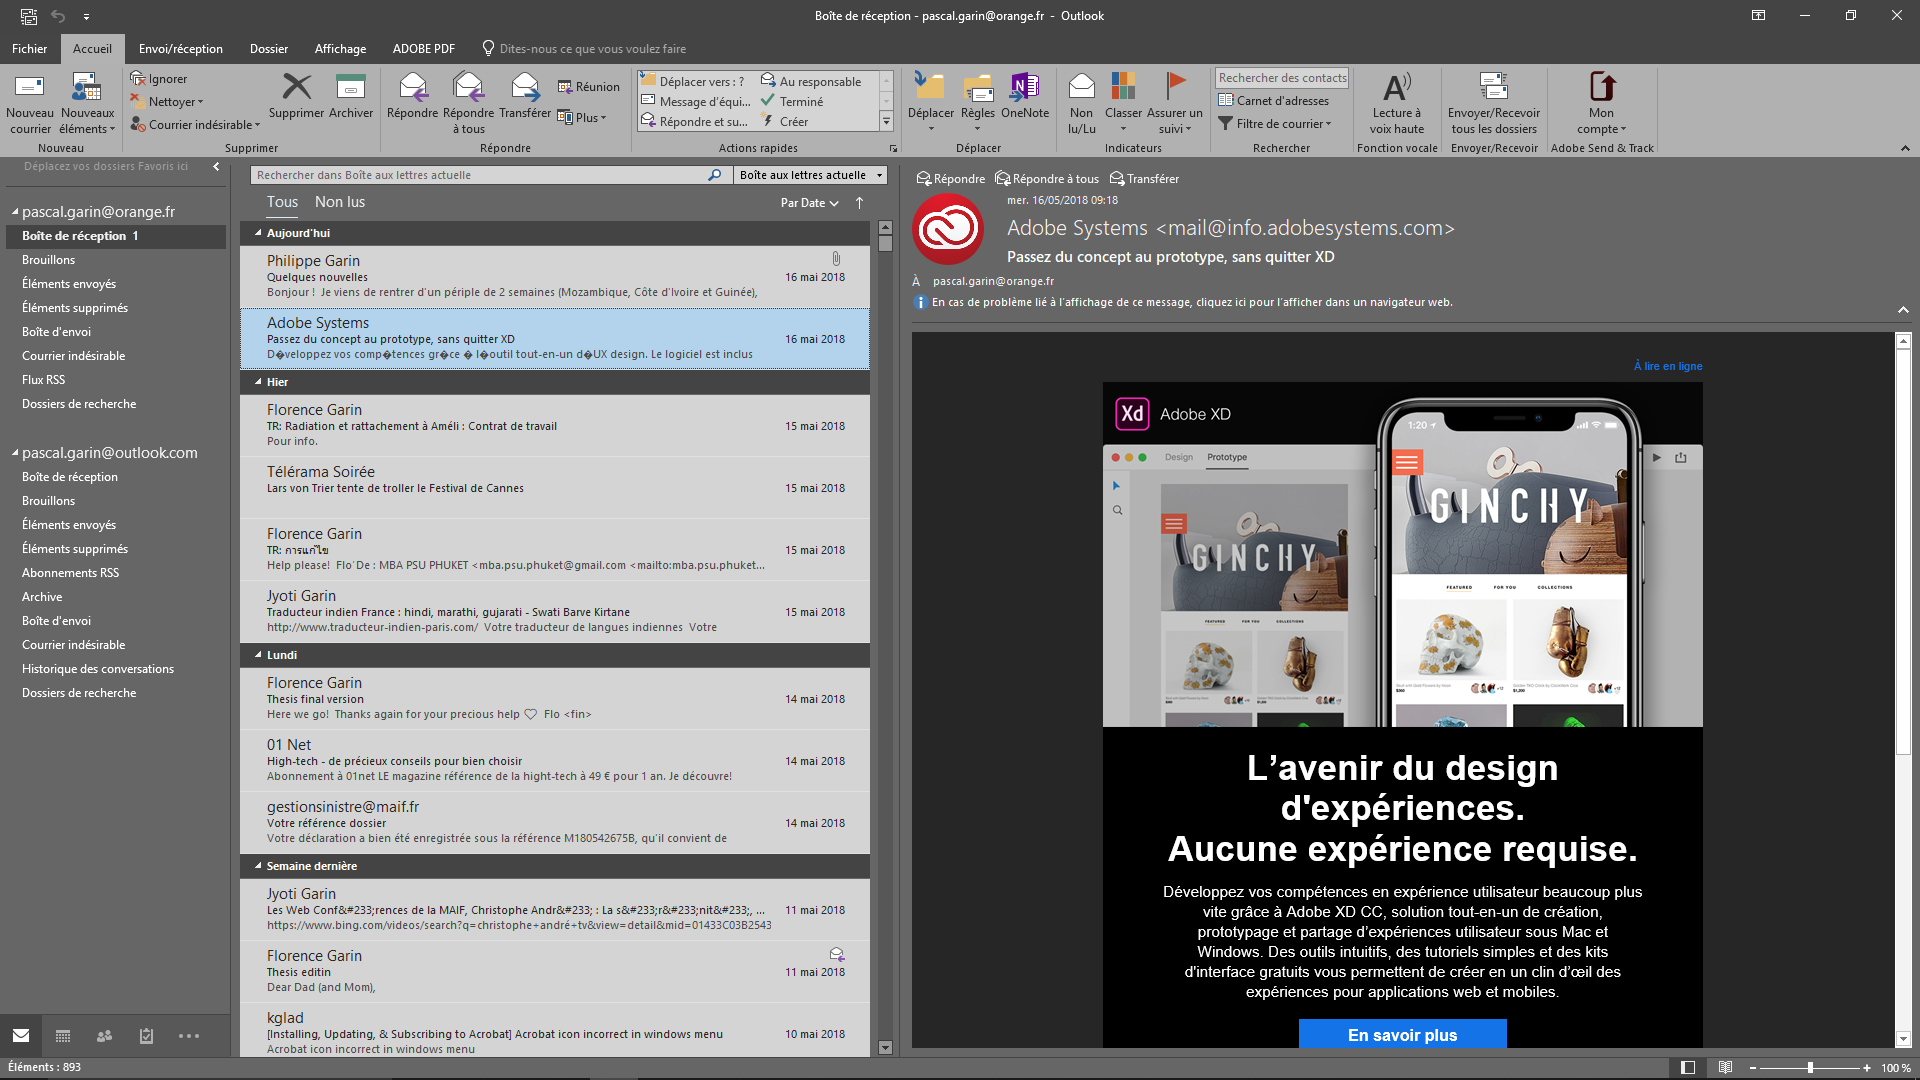Open the Boîte aux lettres actuelle dropdown

811,175
